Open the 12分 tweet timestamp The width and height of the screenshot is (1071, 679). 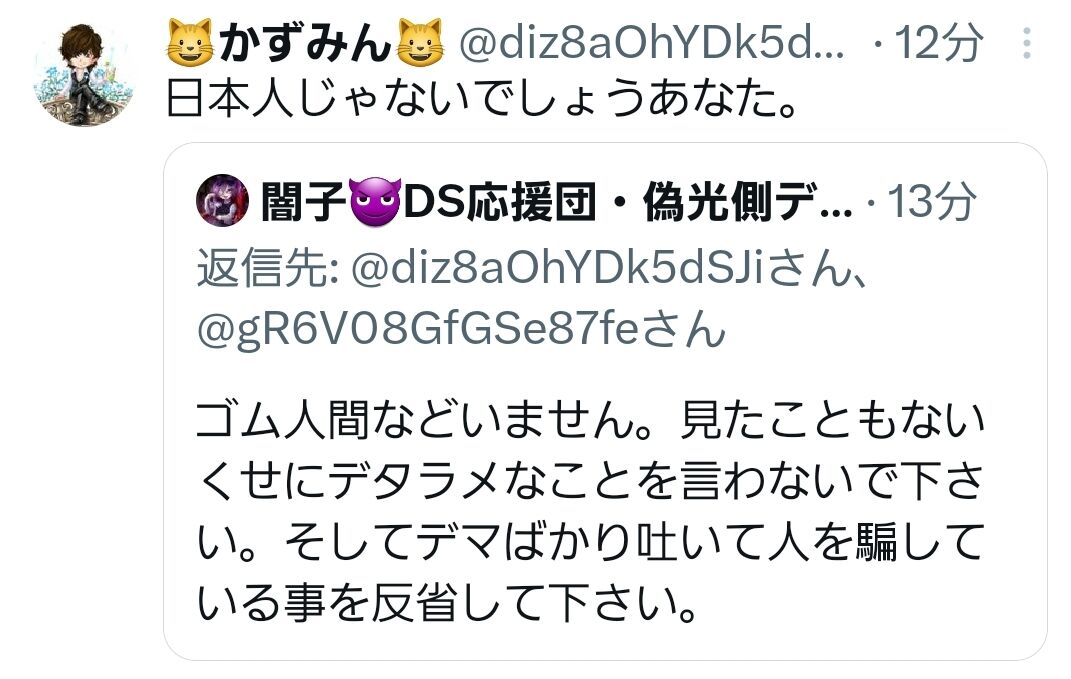pos(938,43)
